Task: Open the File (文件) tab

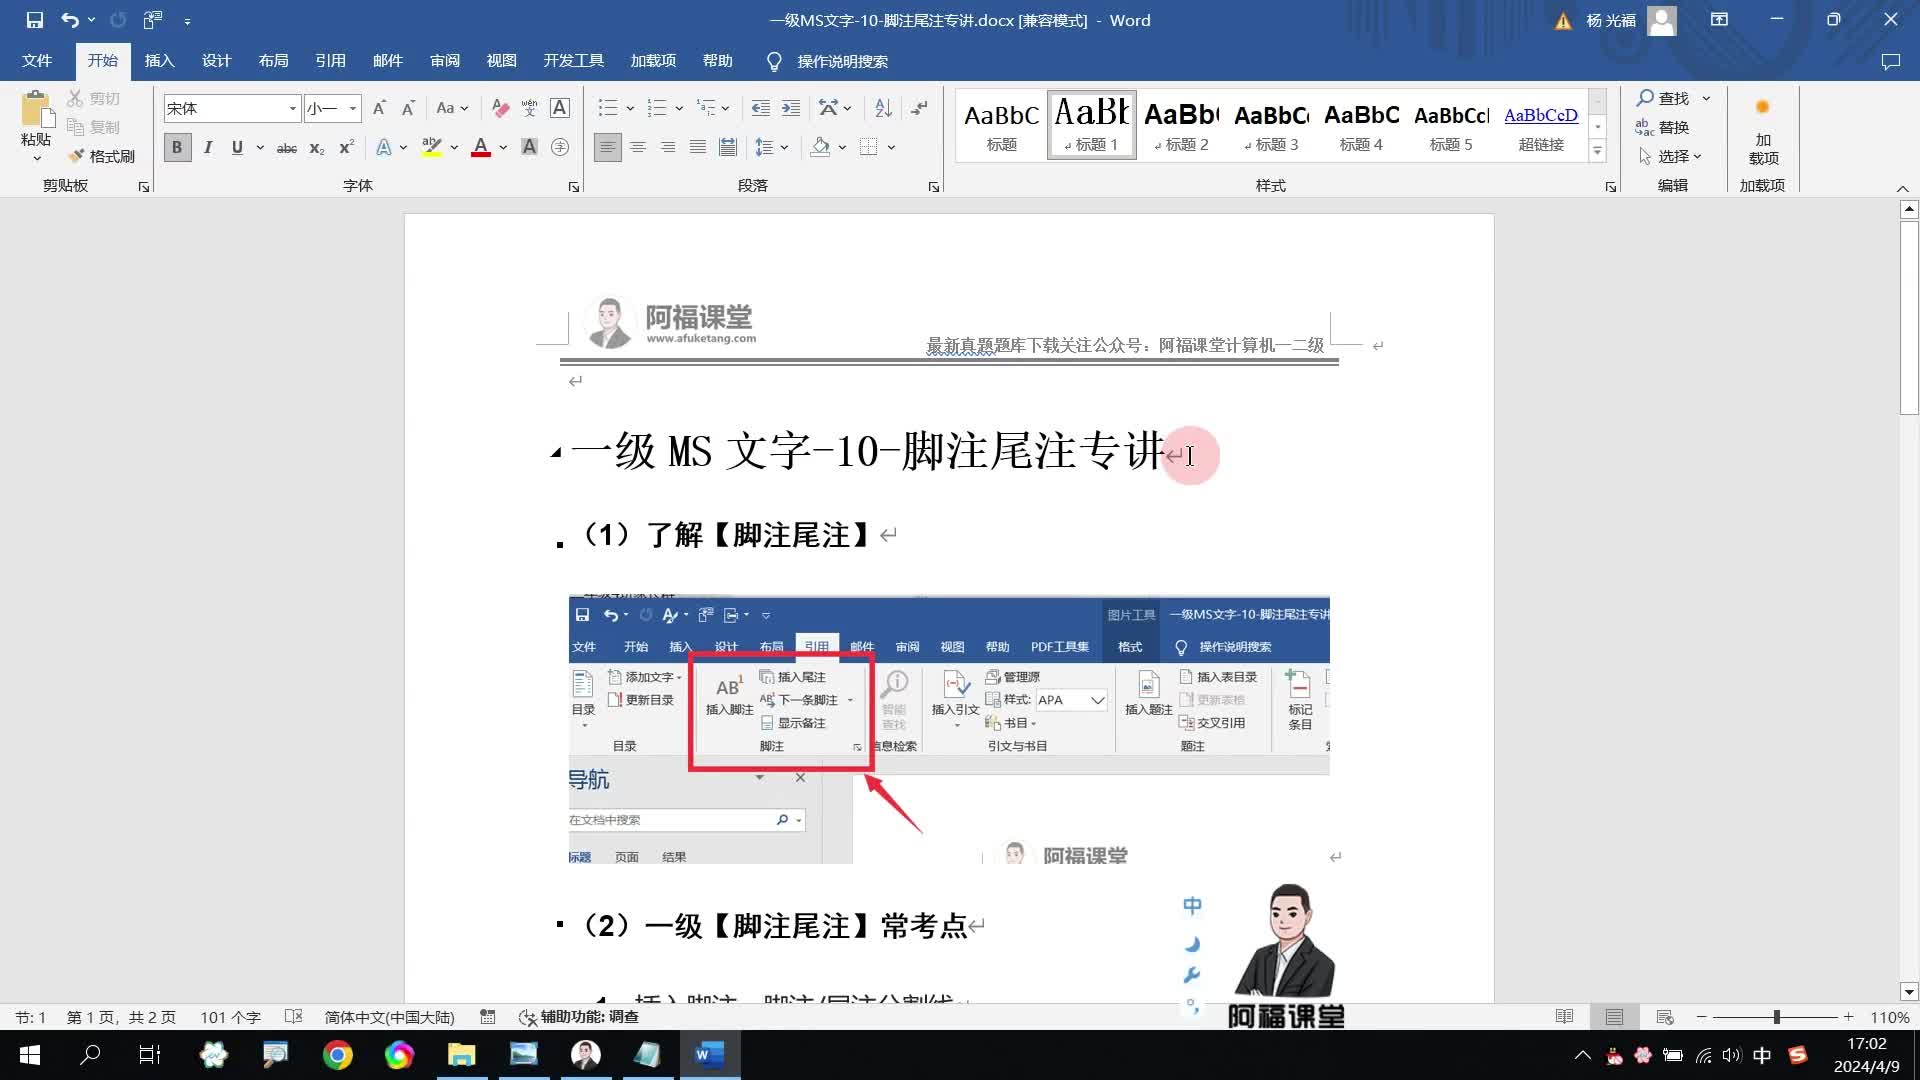Action: (x=37, y=61)
